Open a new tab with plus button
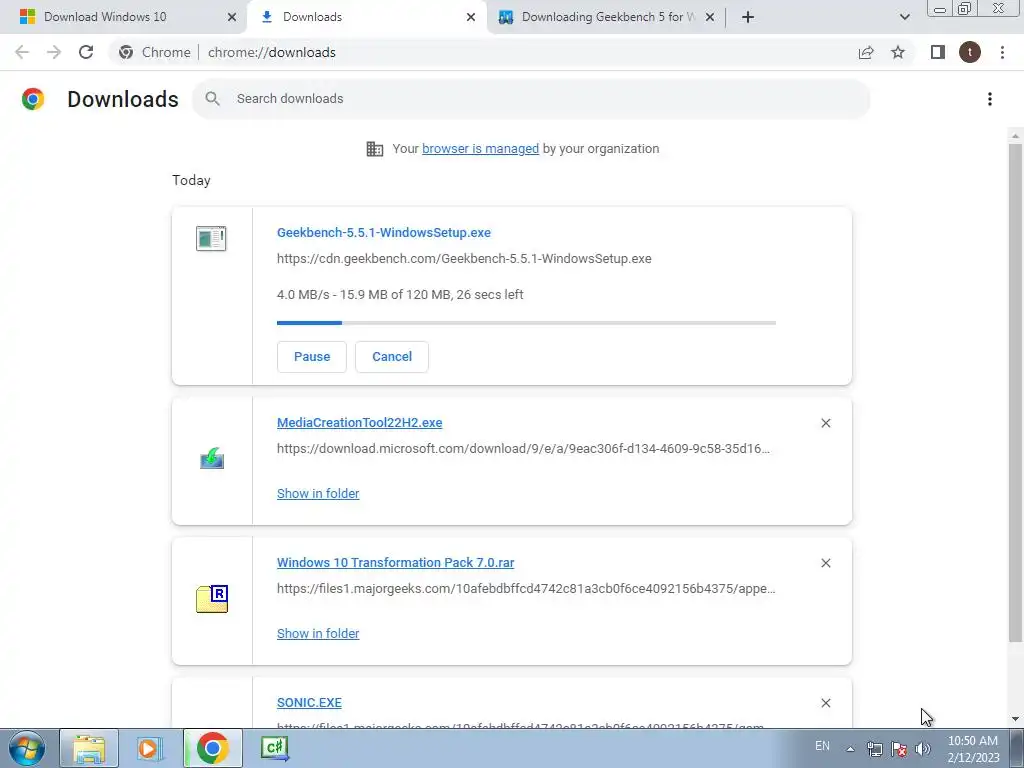1024x768 pixels. coord(748,17)
